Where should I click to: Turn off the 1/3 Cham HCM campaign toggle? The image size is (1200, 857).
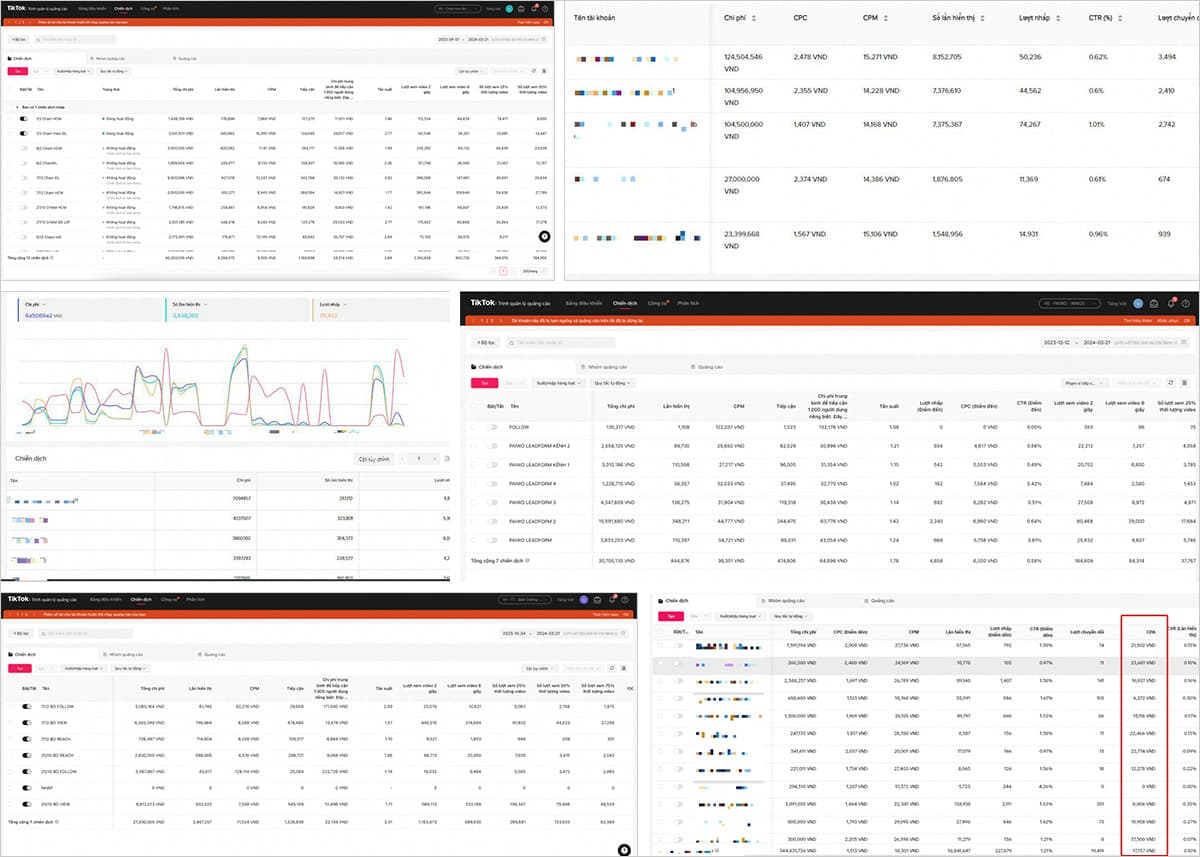tap(24, 118)
